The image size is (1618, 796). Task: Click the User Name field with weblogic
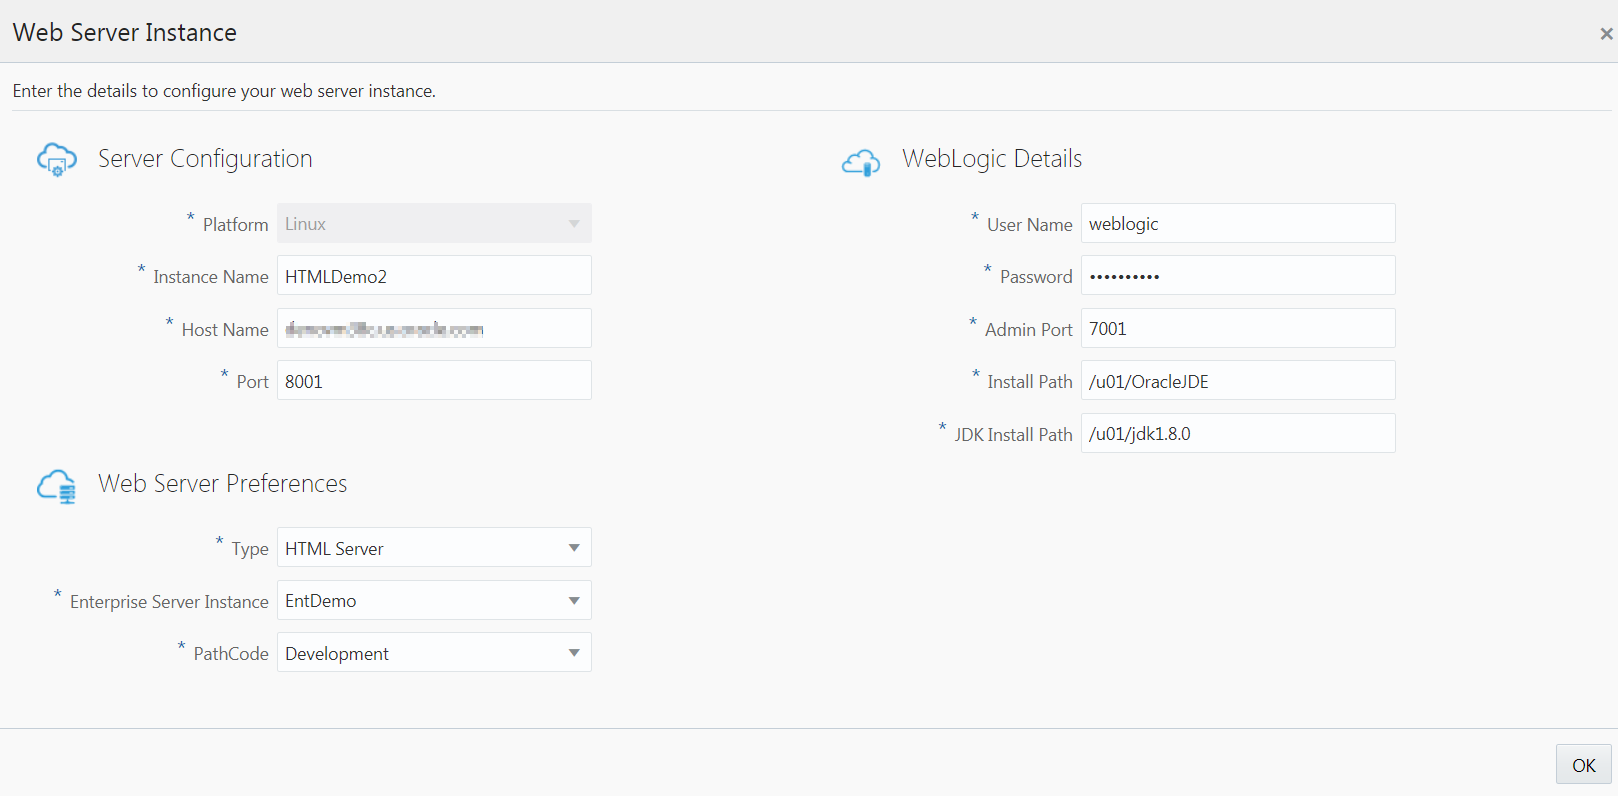(1238, 223)
